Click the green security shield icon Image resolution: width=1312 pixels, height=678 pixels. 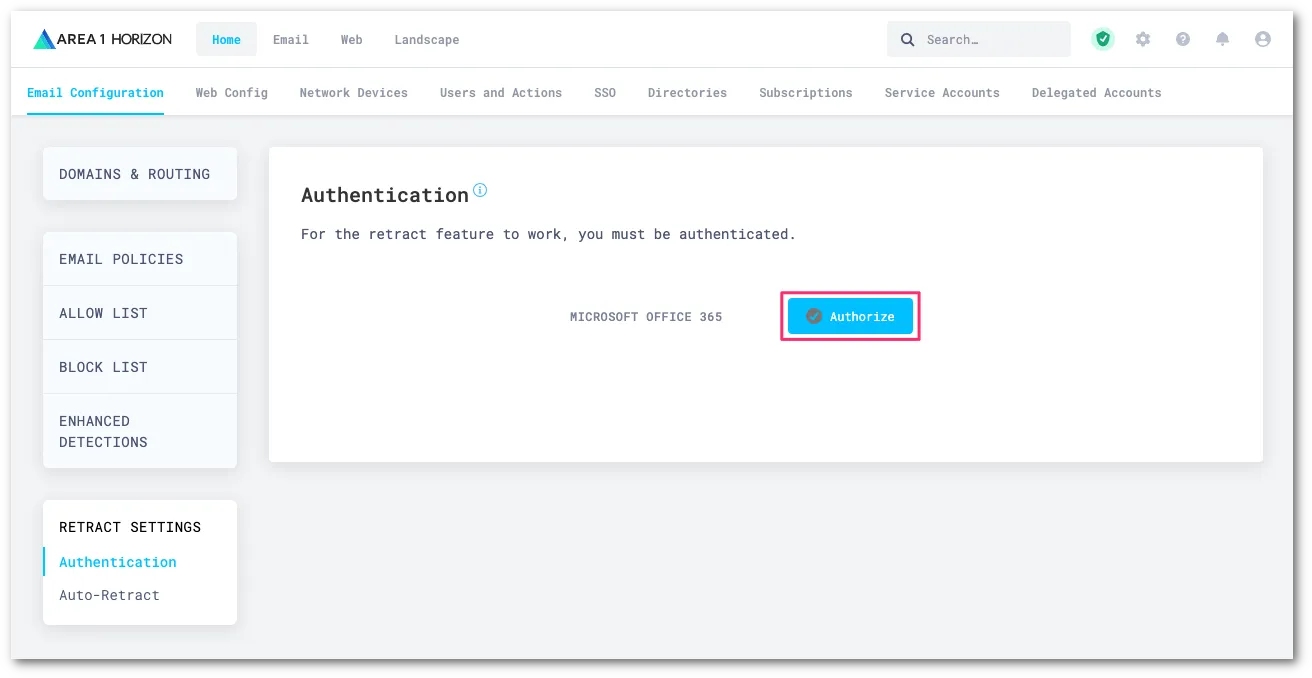[x=1103, y=39]
